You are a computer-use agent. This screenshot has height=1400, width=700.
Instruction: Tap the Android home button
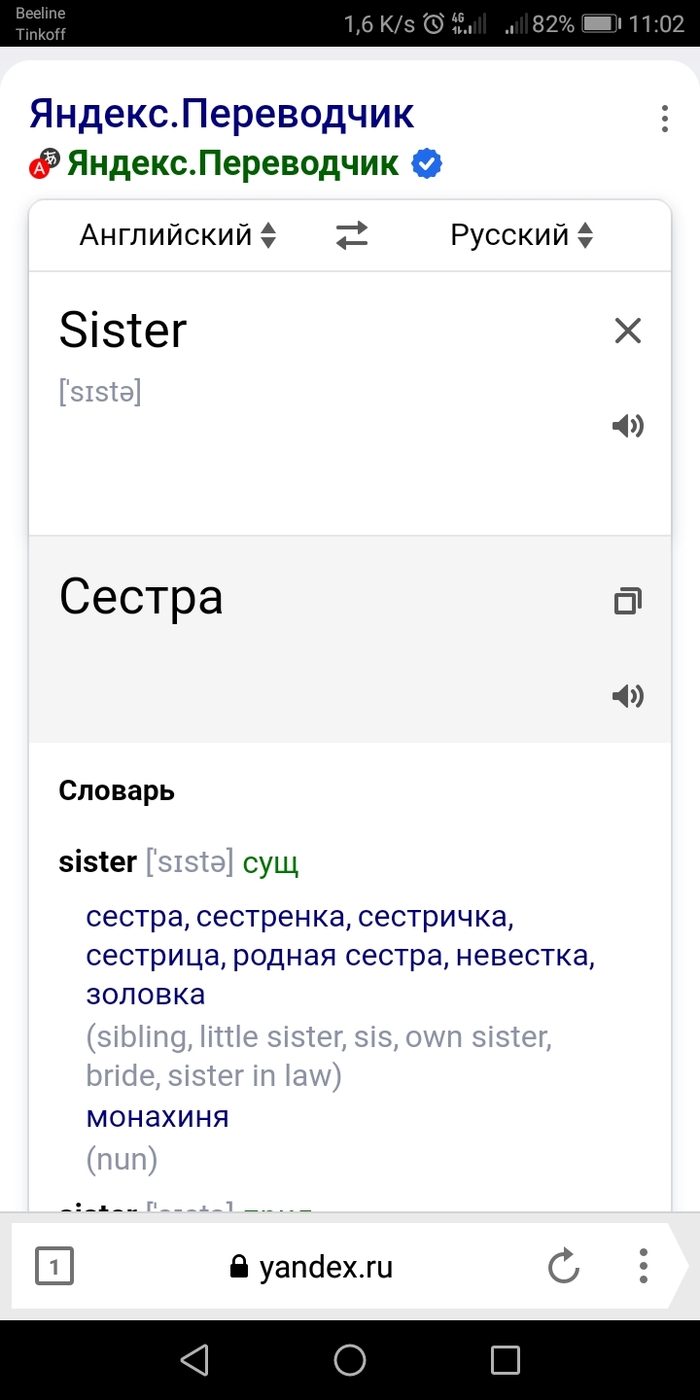click(x=350, y=1359)
